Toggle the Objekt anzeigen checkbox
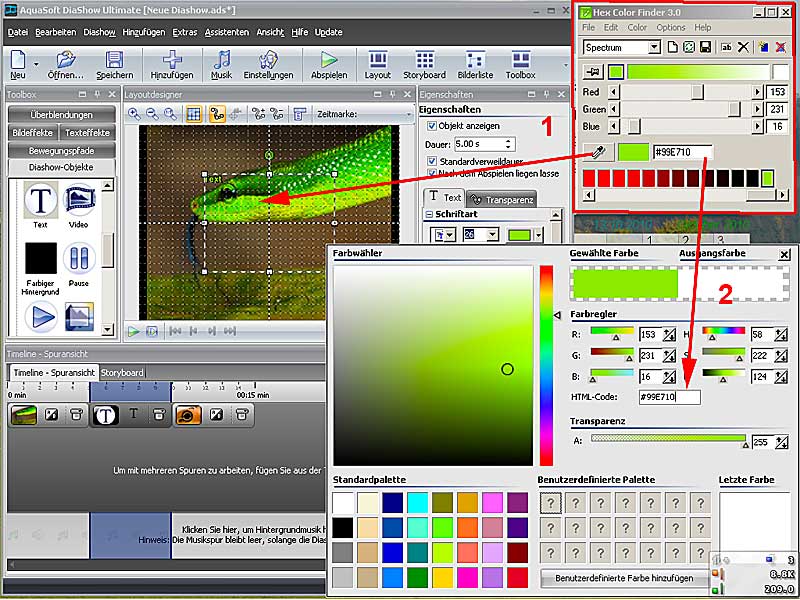This screenshot has width=800, height=600. (x=431, y=126)
